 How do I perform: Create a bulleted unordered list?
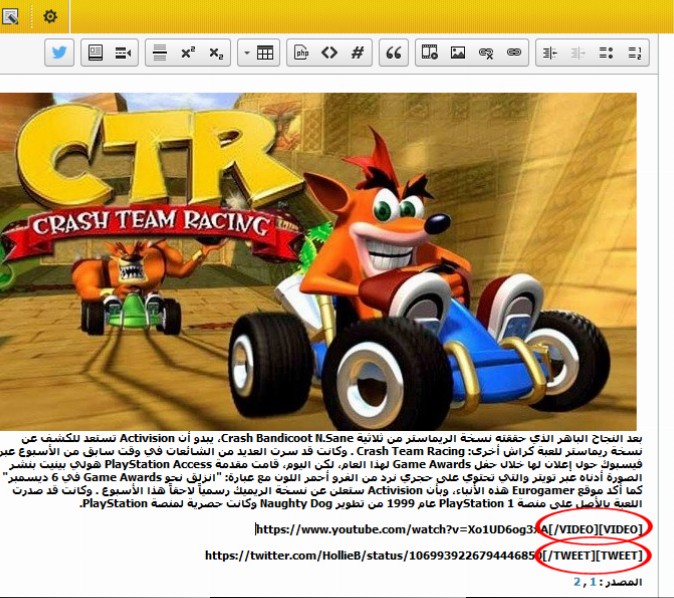click(606, 53)
